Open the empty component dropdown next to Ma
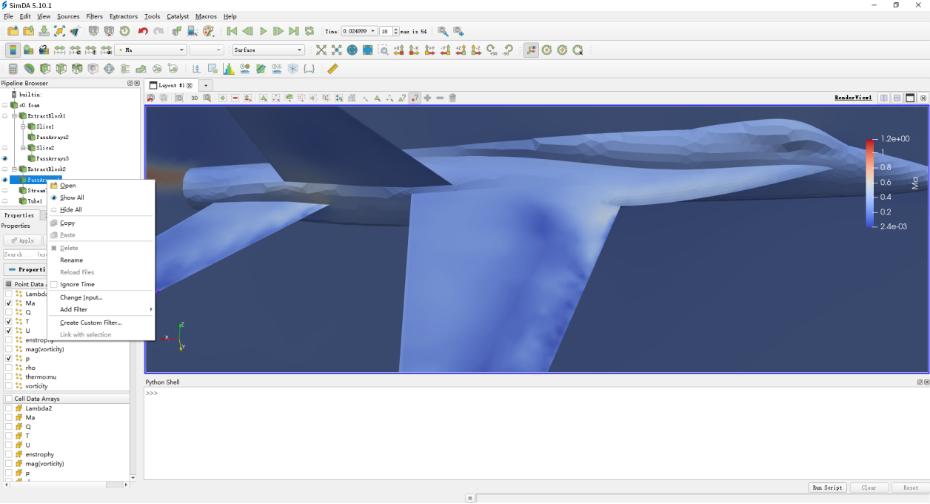930x504 pixels. pyautogui.click(x=206, y=50)
